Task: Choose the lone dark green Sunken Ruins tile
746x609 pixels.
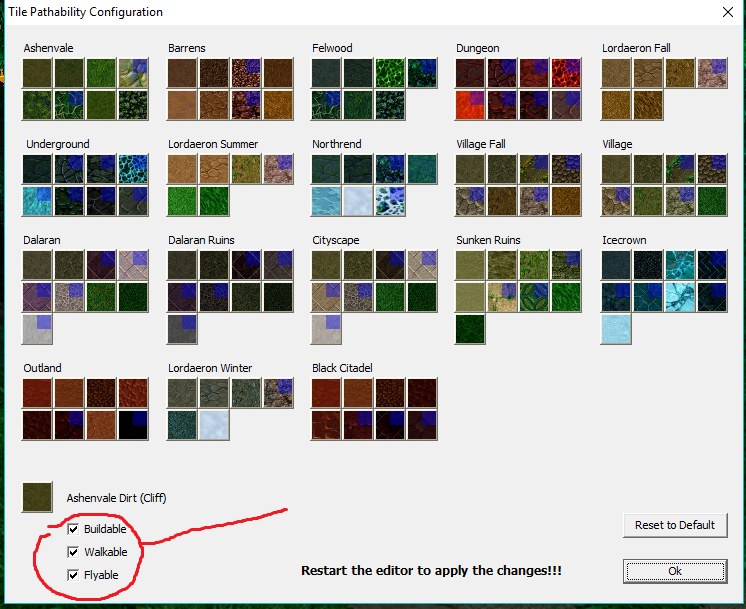Action: 470,329
